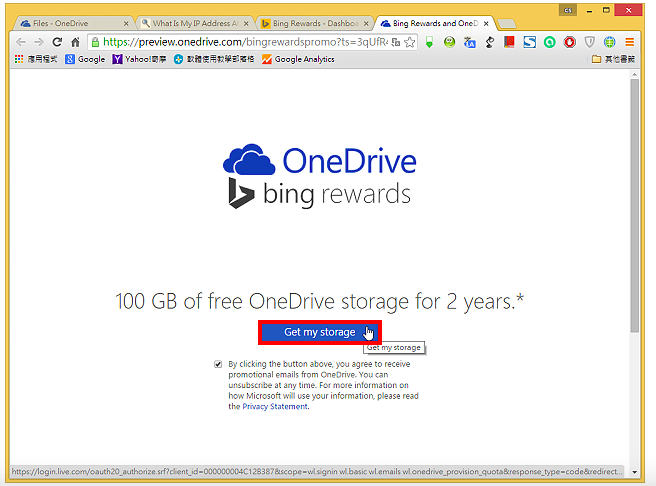The image size is (656, 486).
Task: Go back to the previous page
Action: pos(21,42)
